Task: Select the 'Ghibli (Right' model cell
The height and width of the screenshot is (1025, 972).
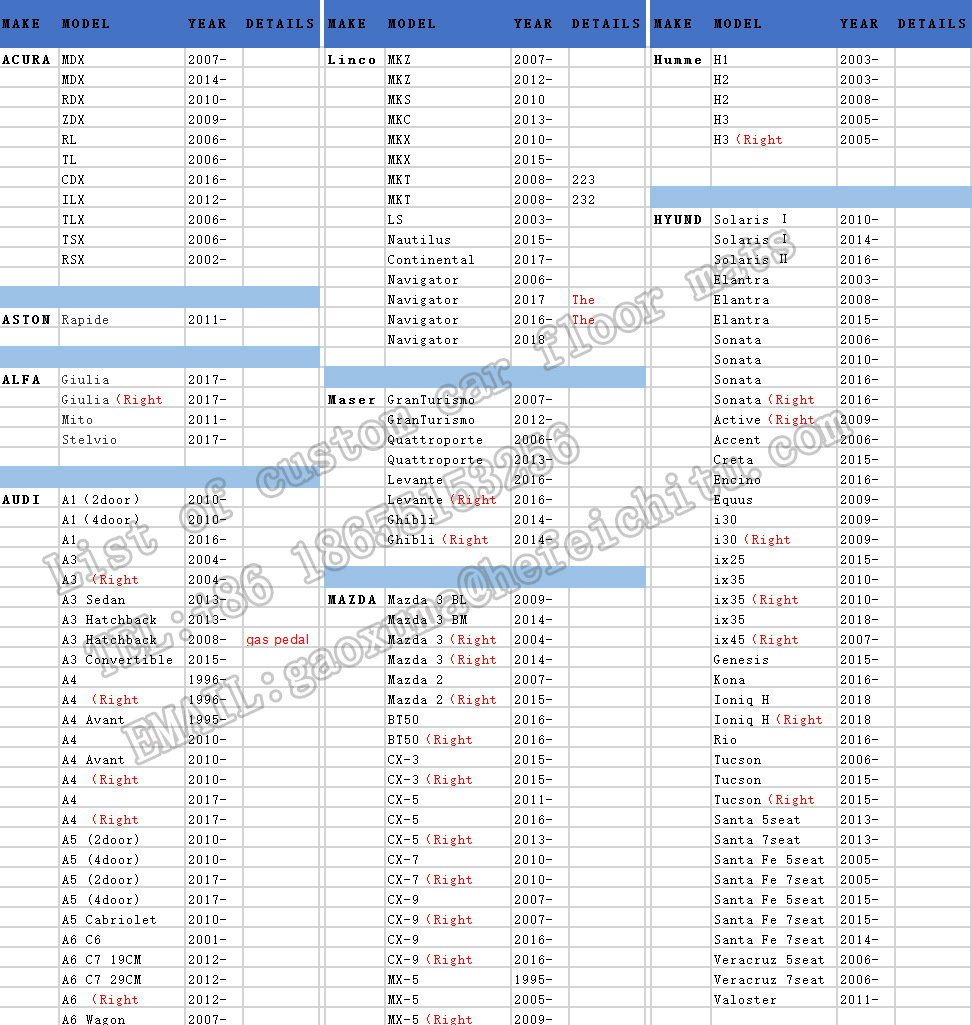Action: tap(448, 539)
